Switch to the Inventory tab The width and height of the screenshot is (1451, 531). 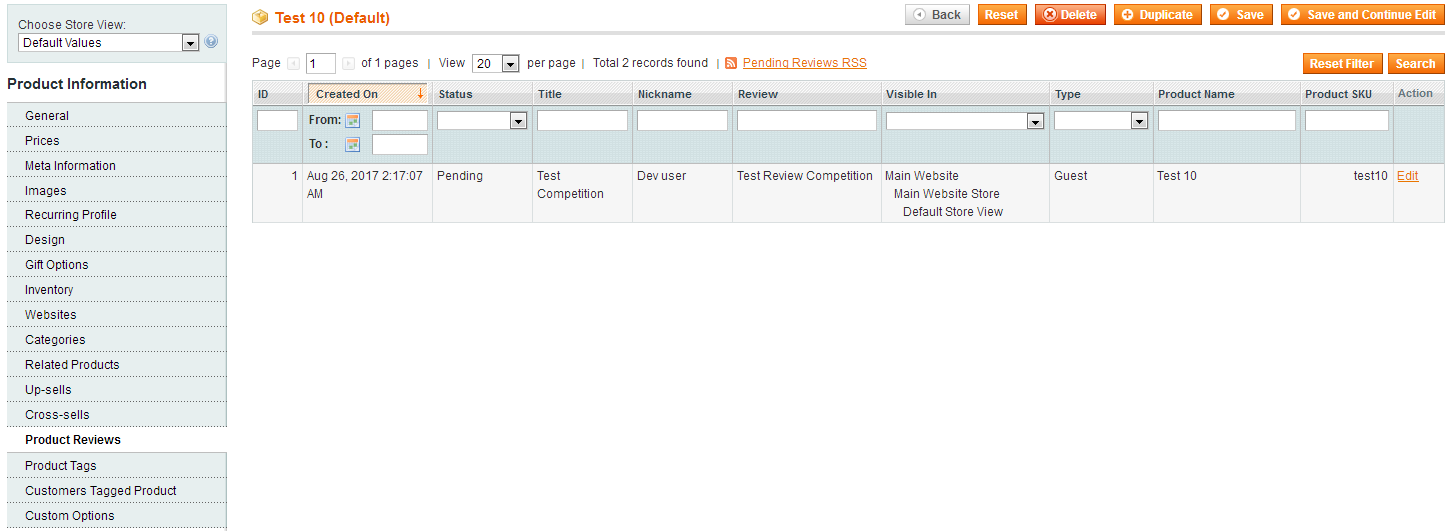pyautogui.click(x=49, y=290)
